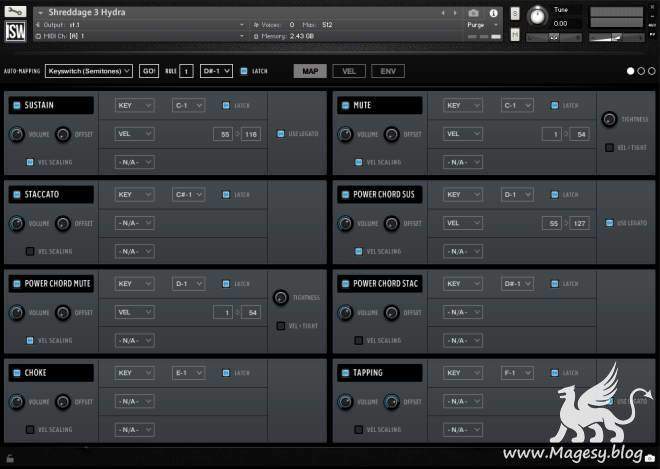660x469 pixels.
Task: Switch to the VEL tab
Action: 349,71
